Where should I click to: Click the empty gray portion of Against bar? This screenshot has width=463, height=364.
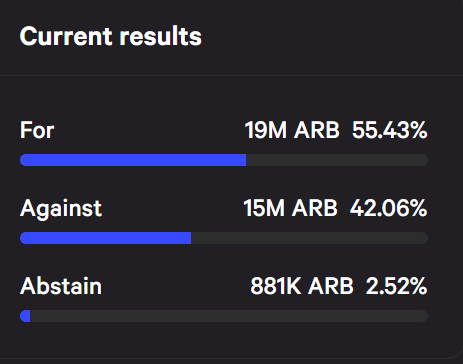click(309, 238)
